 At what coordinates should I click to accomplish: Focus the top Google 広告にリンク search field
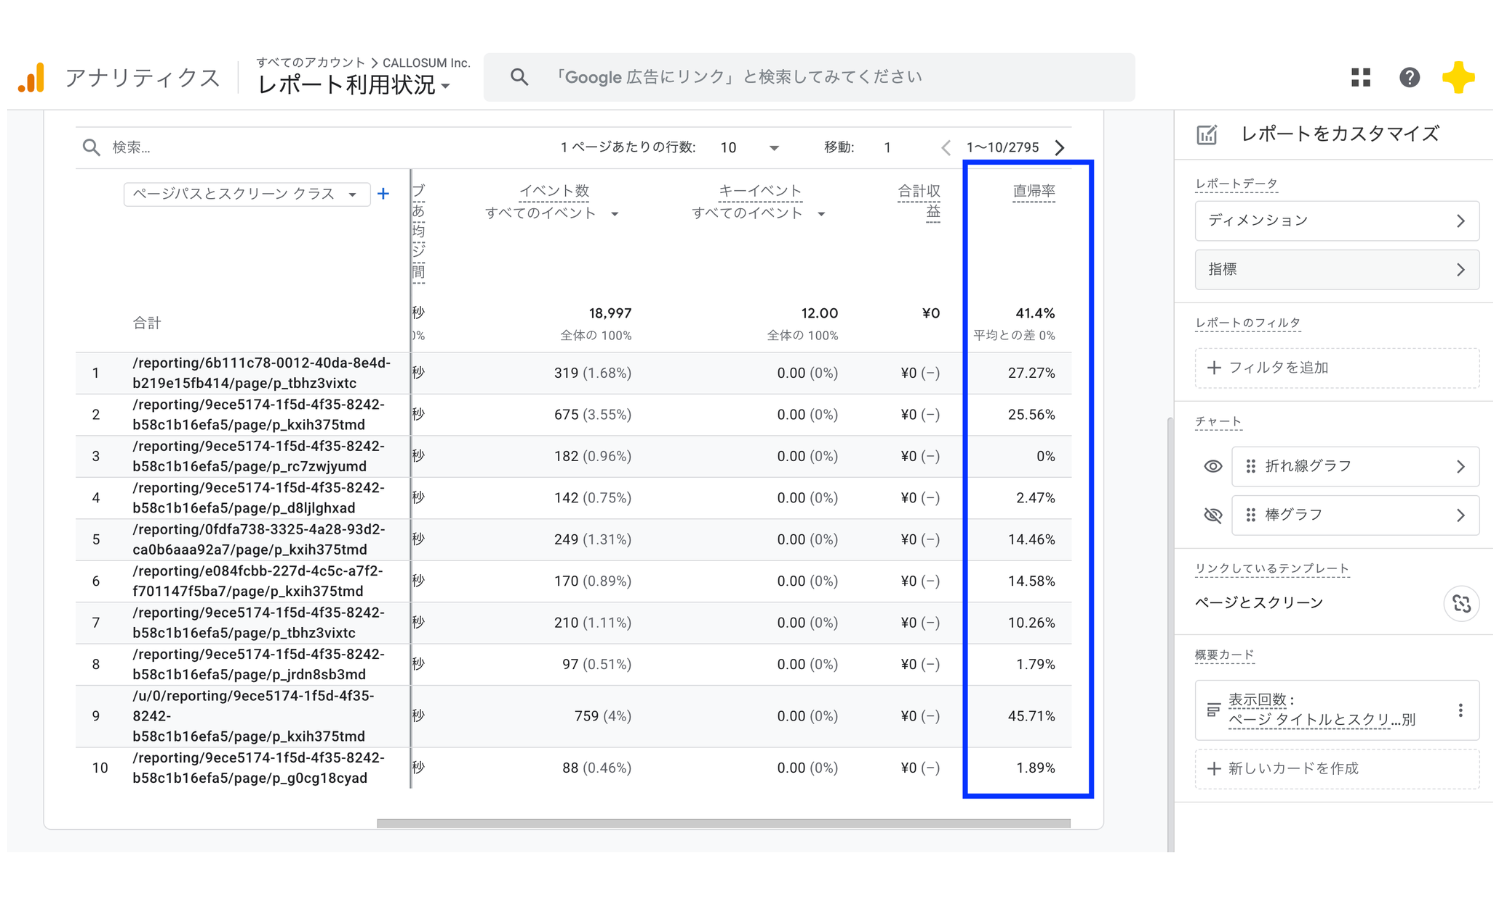tap(810, 77)
